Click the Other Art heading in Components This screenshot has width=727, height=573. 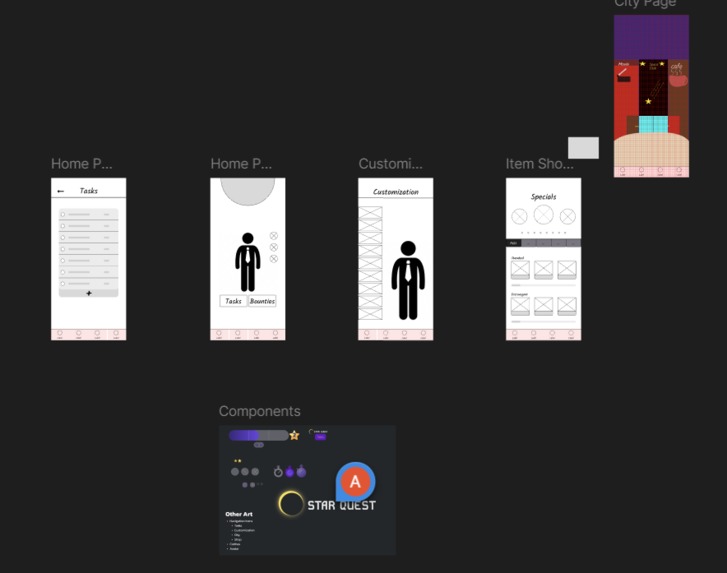[239, 514]
